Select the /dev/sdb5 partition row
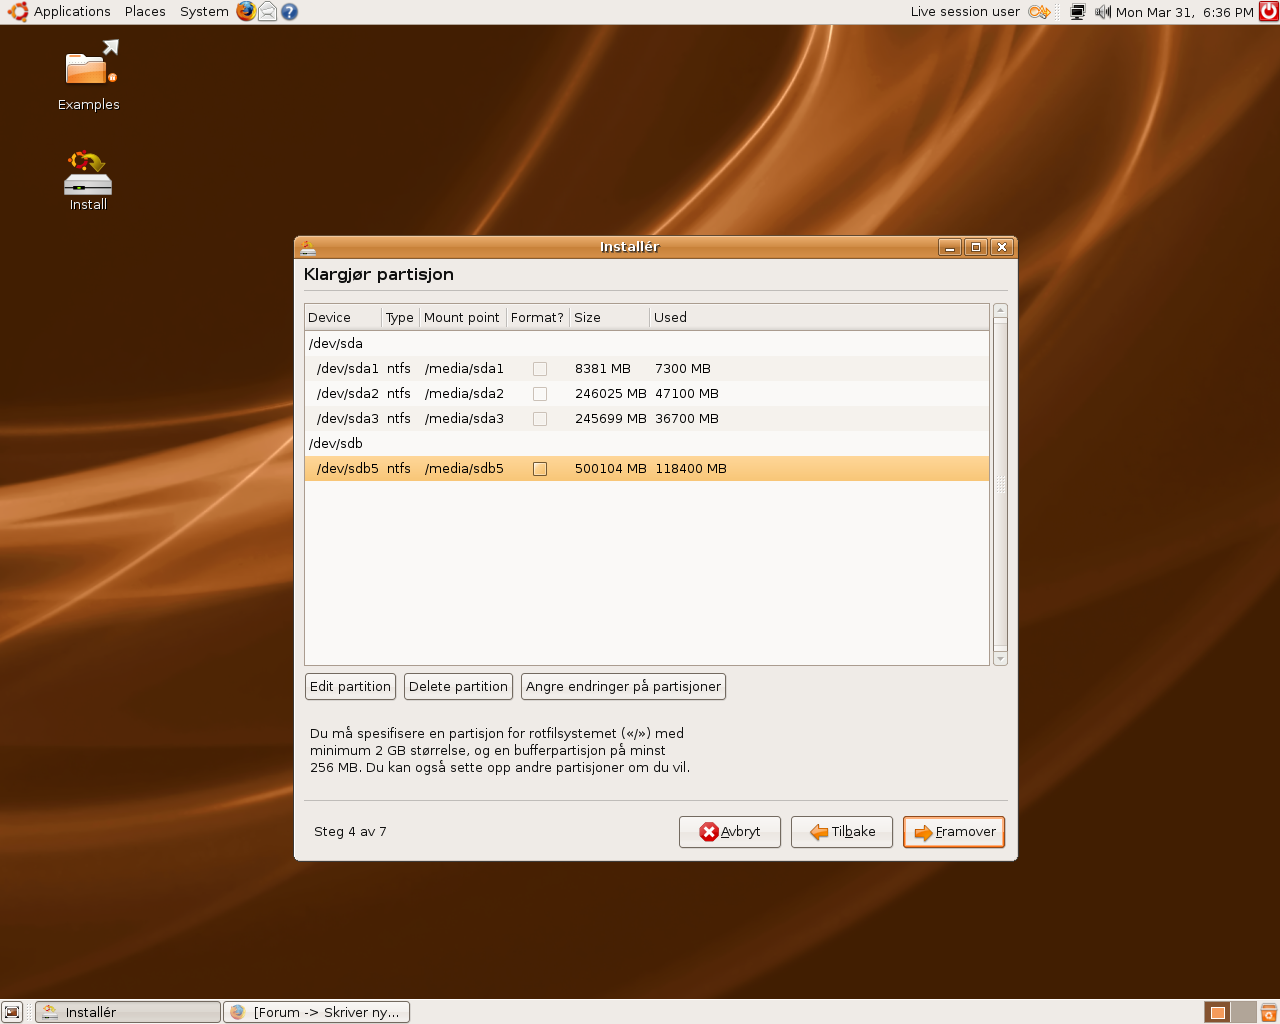 647,469
